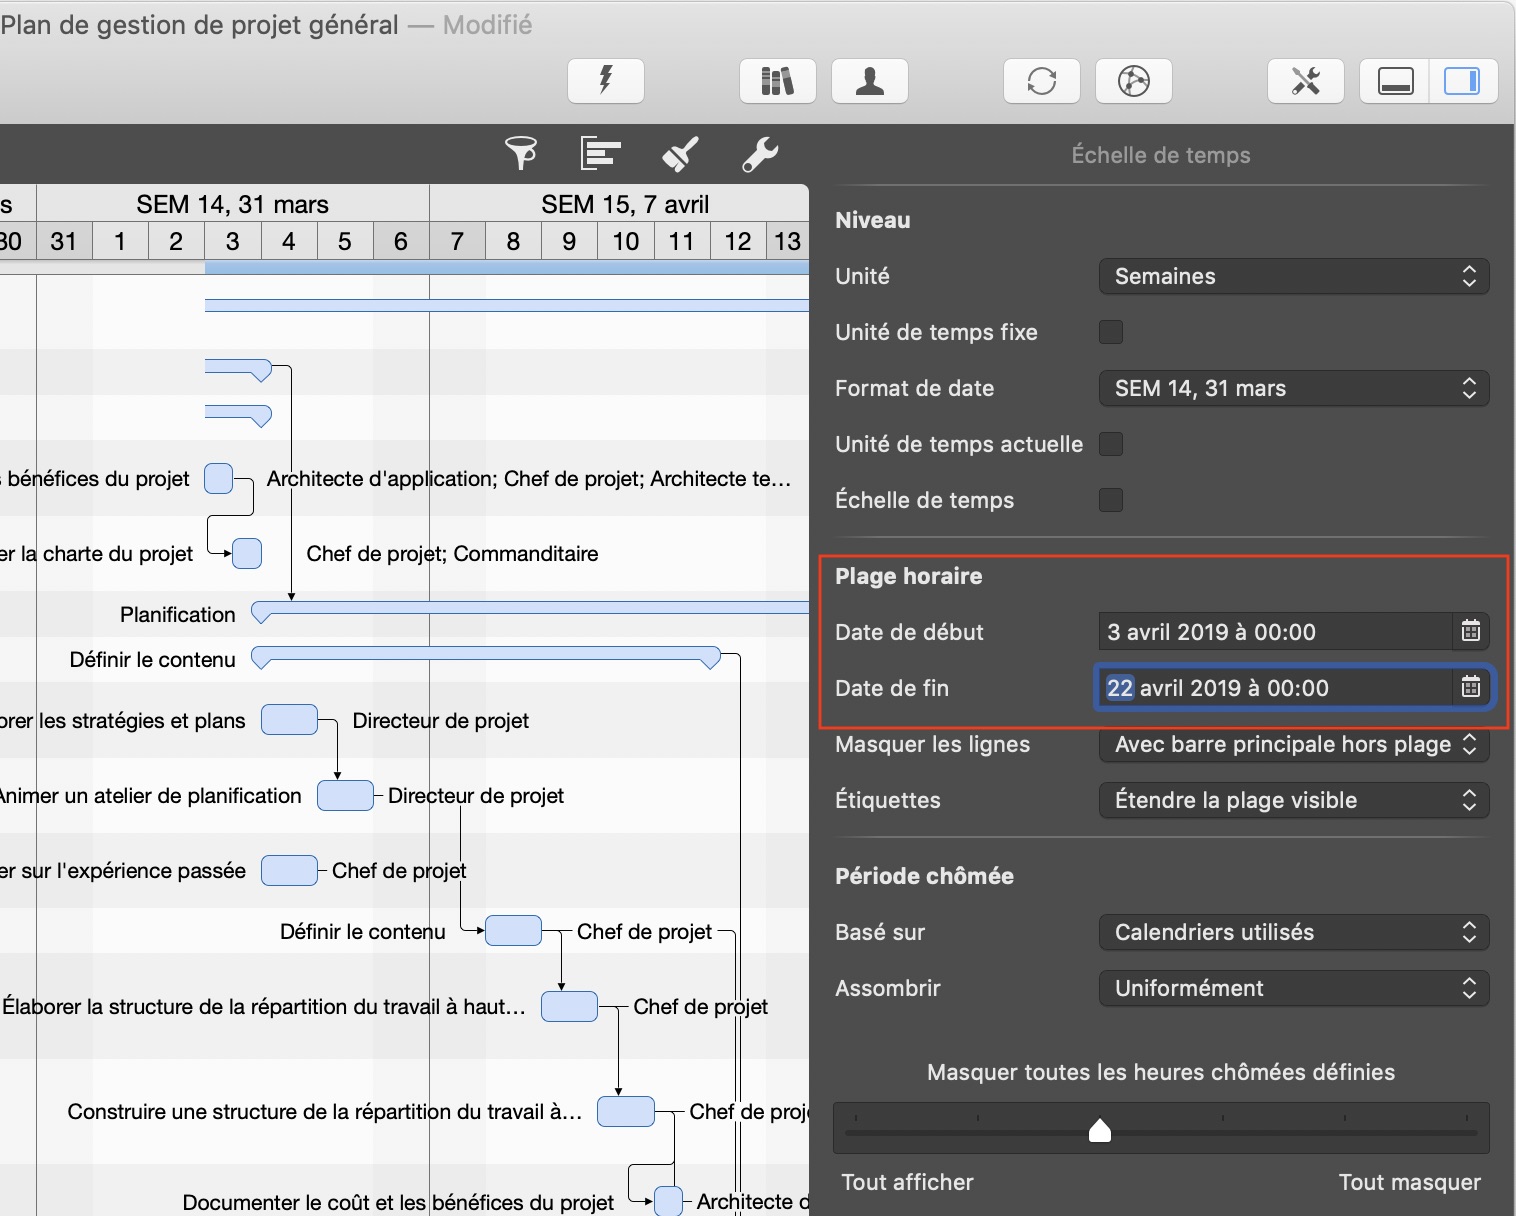The height and width of the screenshot is (1216, 1516).
Task: Enable the Unité de temps fixe checkbox
Action: (1110, 332)
